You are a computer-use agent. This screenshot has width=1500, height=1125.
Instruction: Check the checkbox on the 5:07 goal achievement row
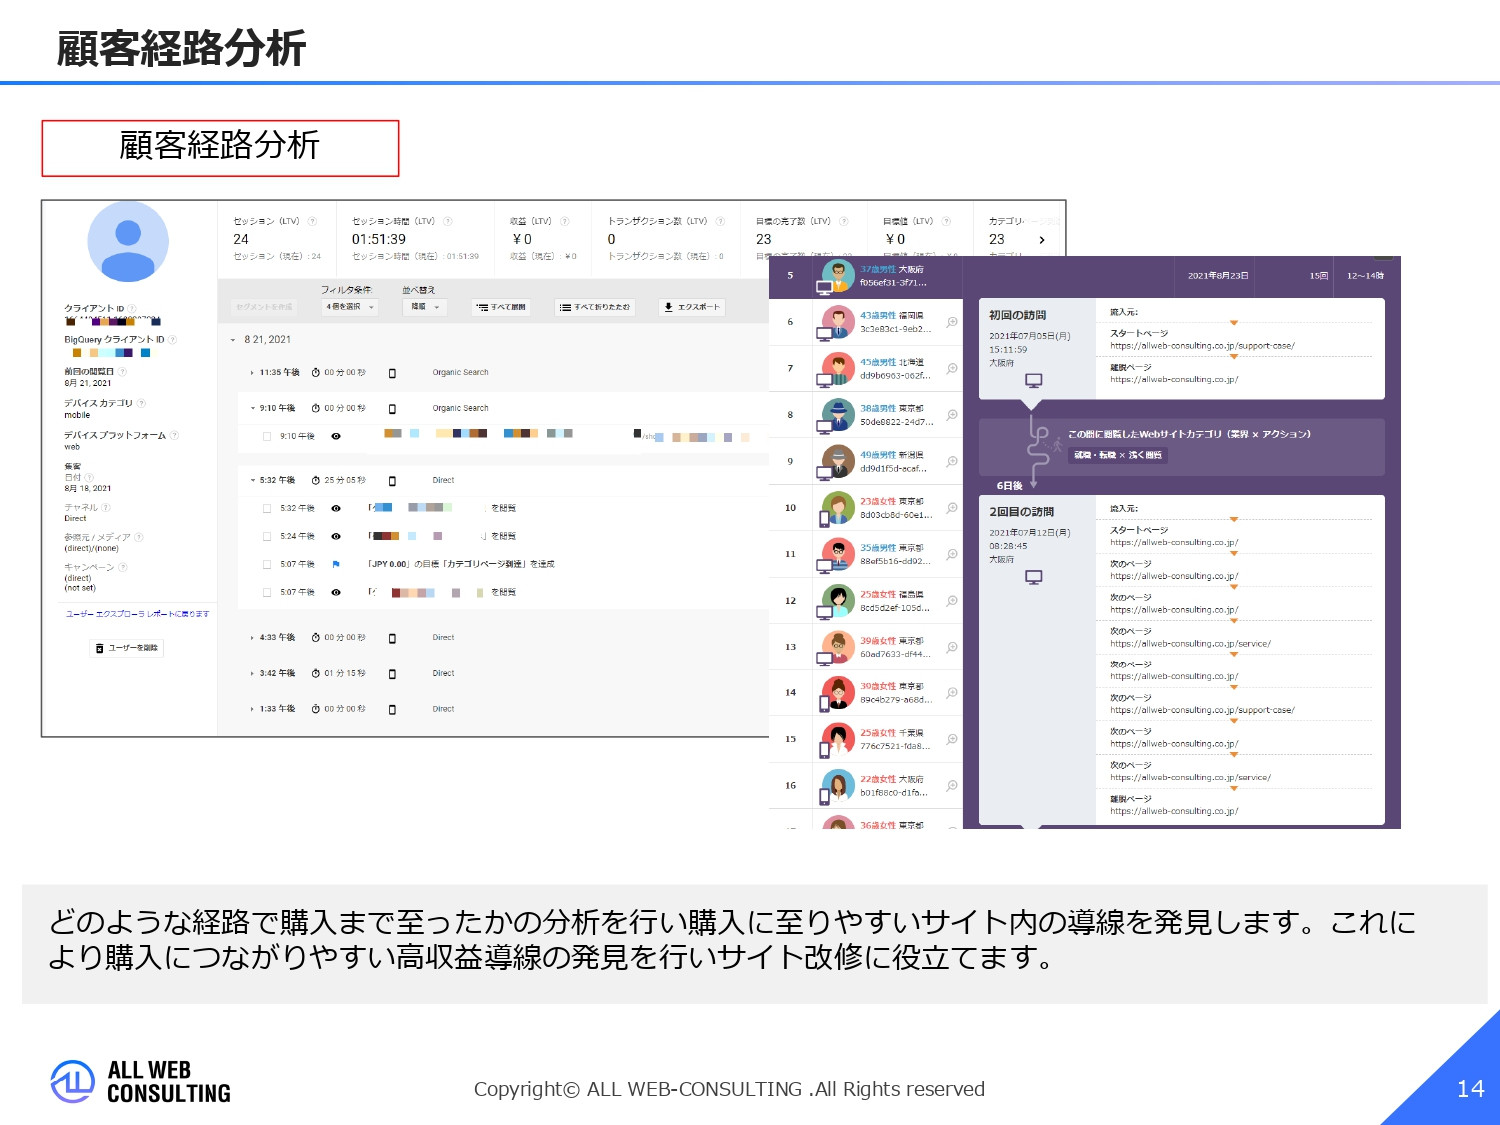pos(267,564)
